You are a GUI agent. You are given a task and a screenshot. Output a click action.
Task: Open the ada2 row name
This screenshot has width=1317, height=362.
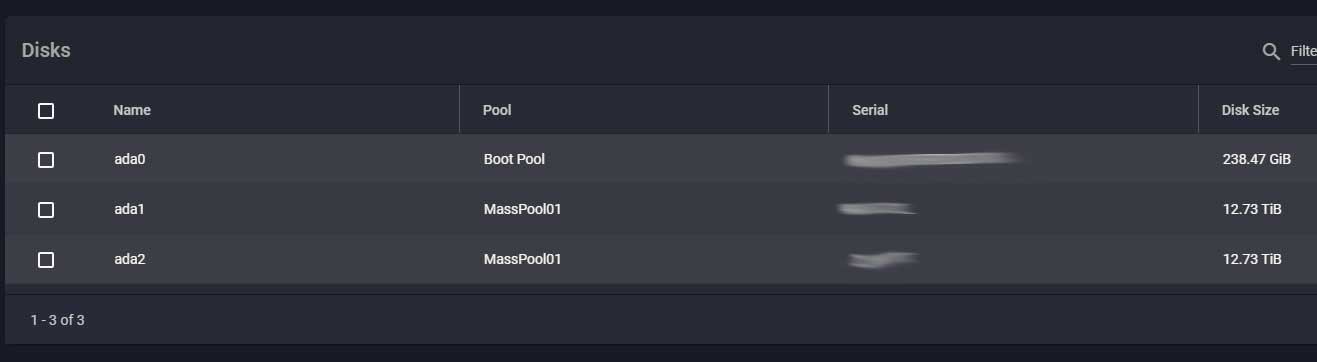[x=130, y=260]
